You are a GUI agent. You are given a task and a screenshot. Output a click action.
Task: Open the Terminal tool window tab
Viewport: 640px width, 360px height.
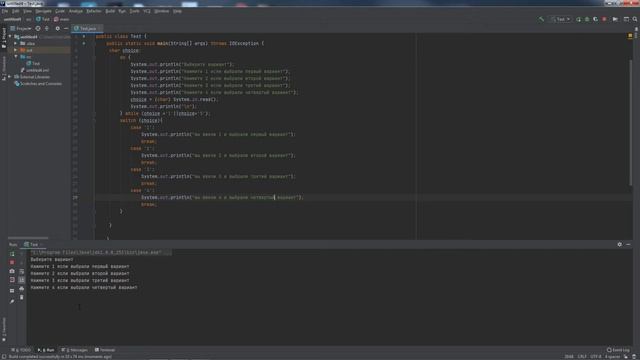pyautogui.click(x=105, y=350)
